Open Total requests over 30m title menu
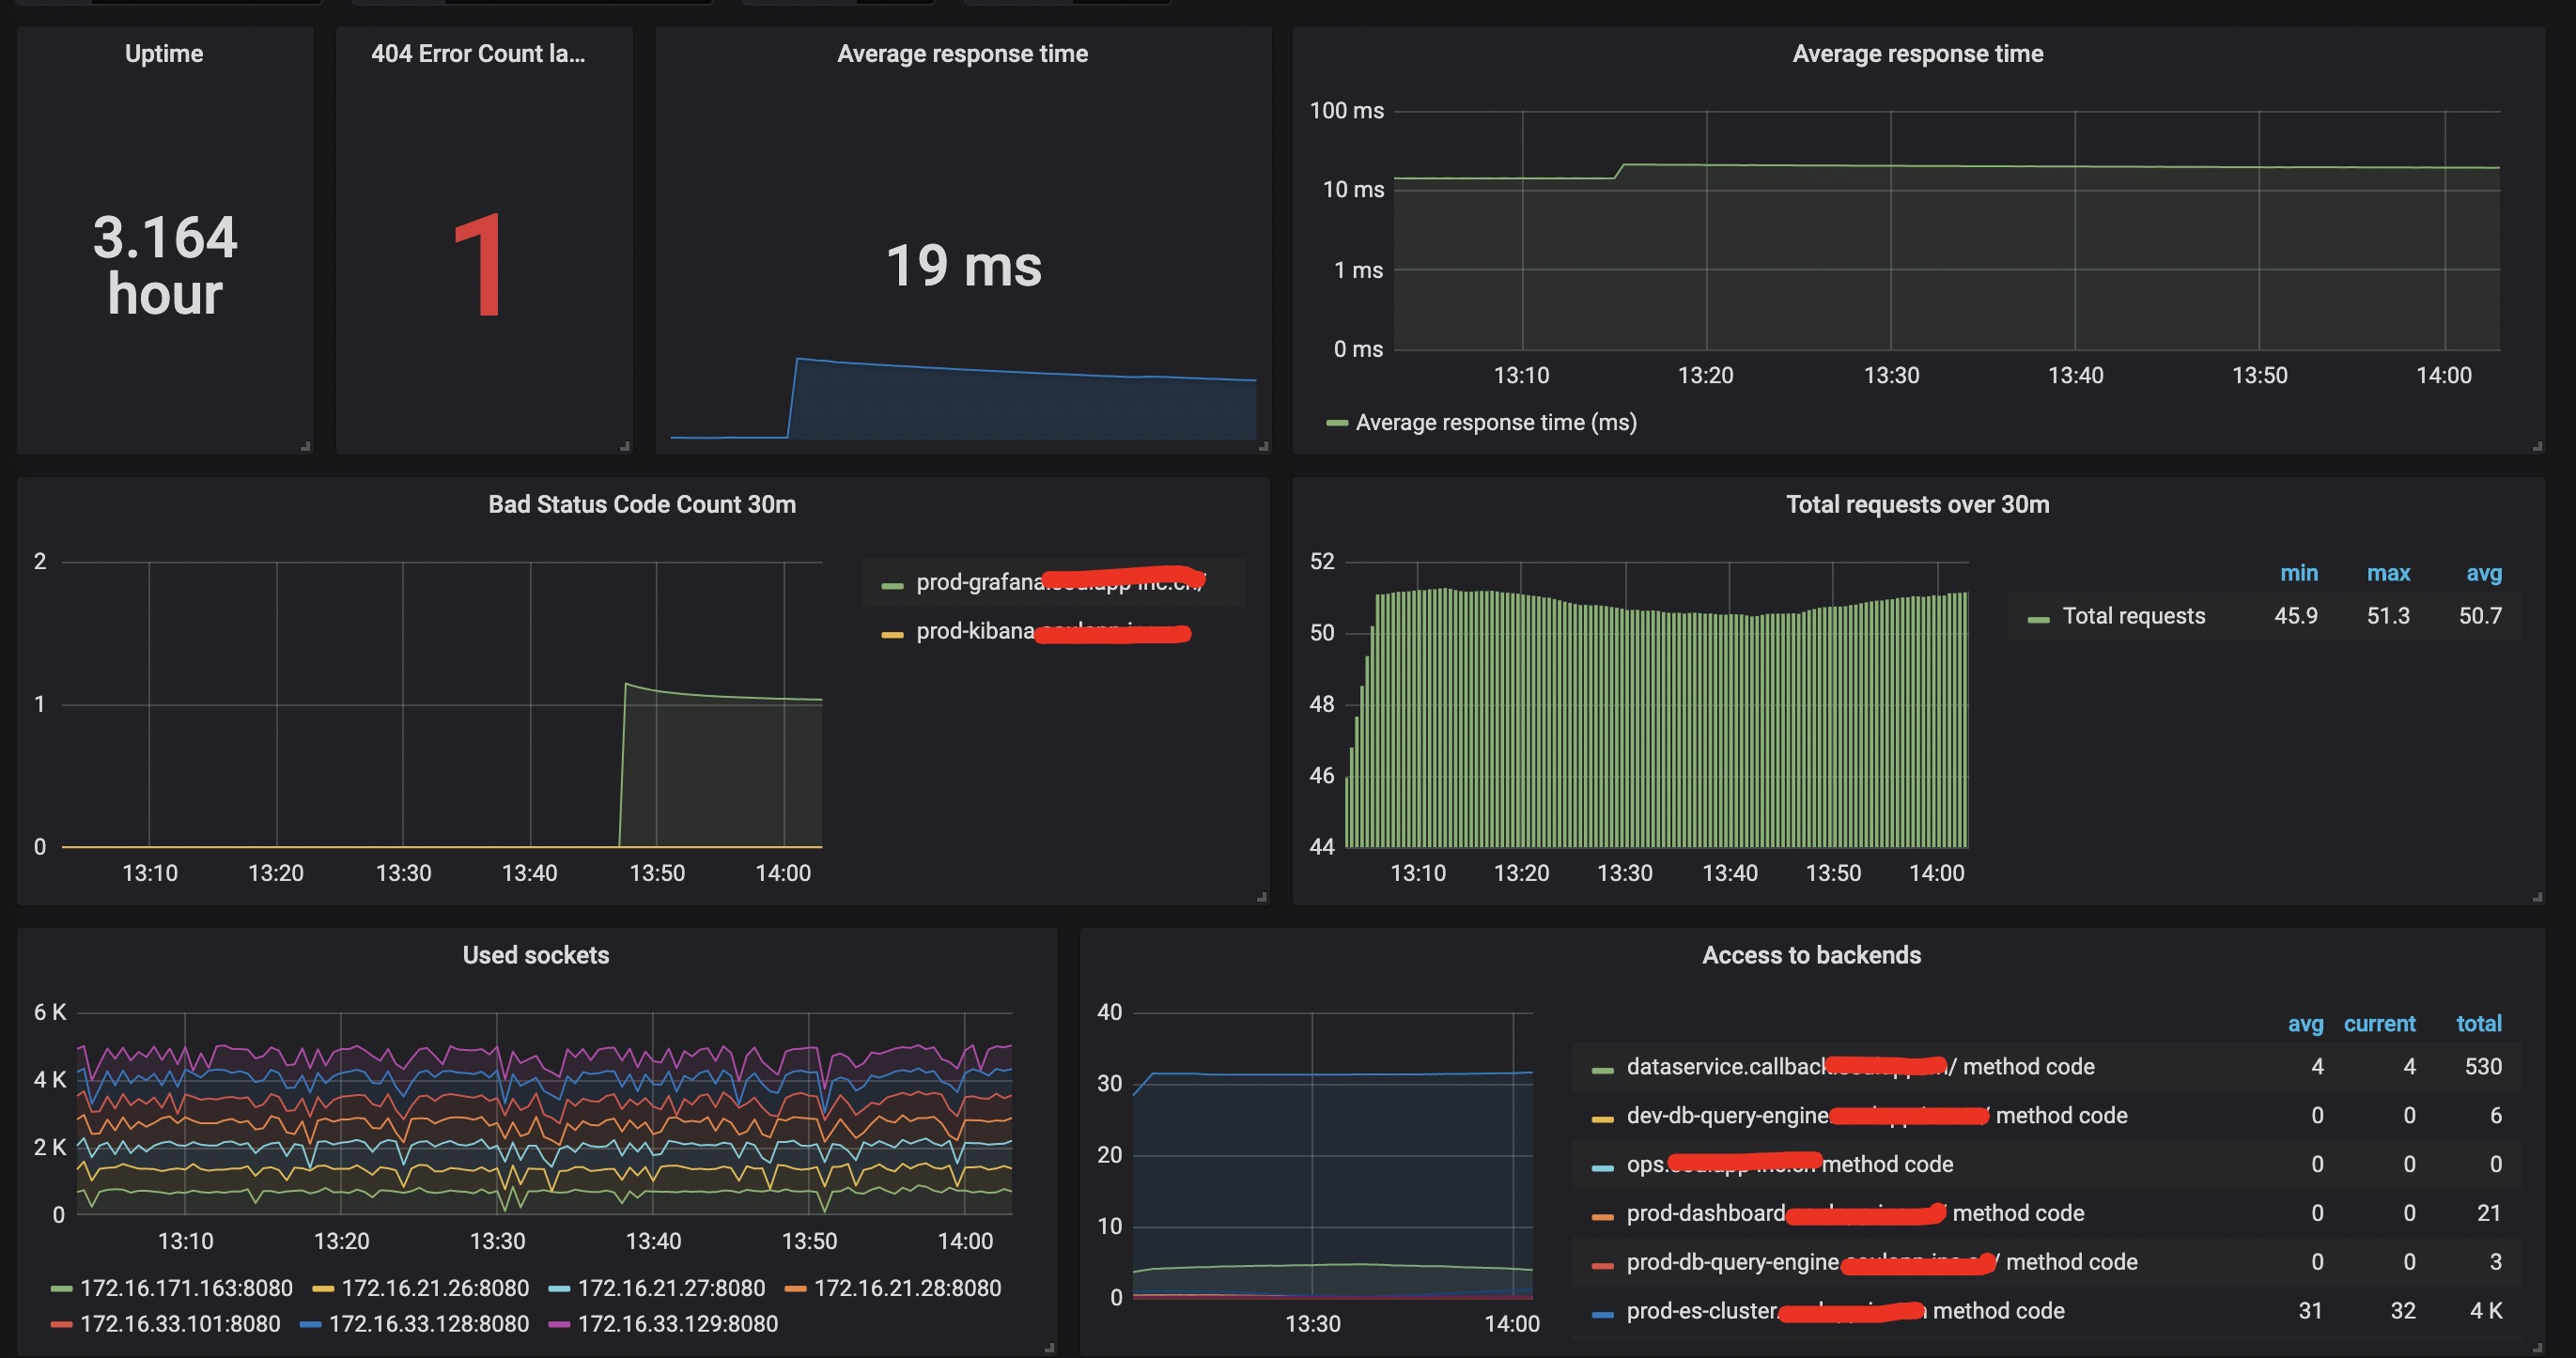This screenshot has width=2576, height=1358. 1917,504
